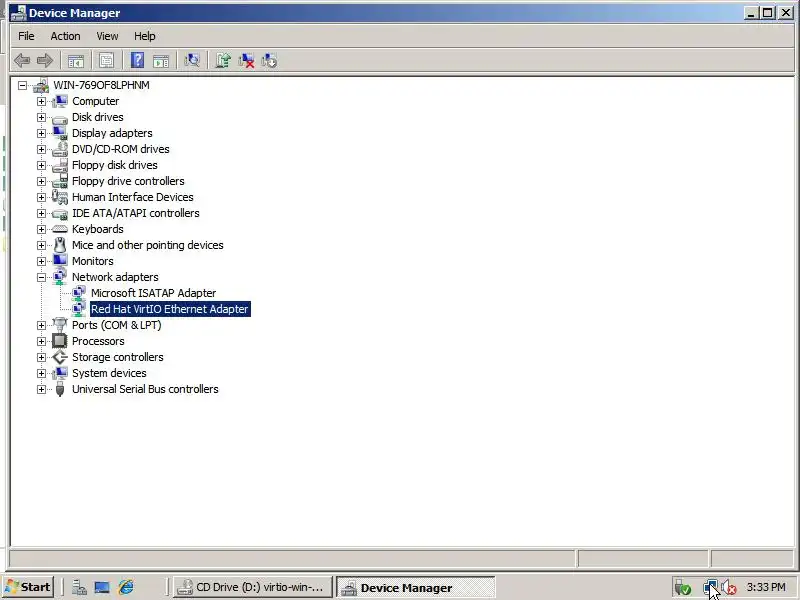Select the IDE ATA/ATAPI controllers label

[136, 213]
